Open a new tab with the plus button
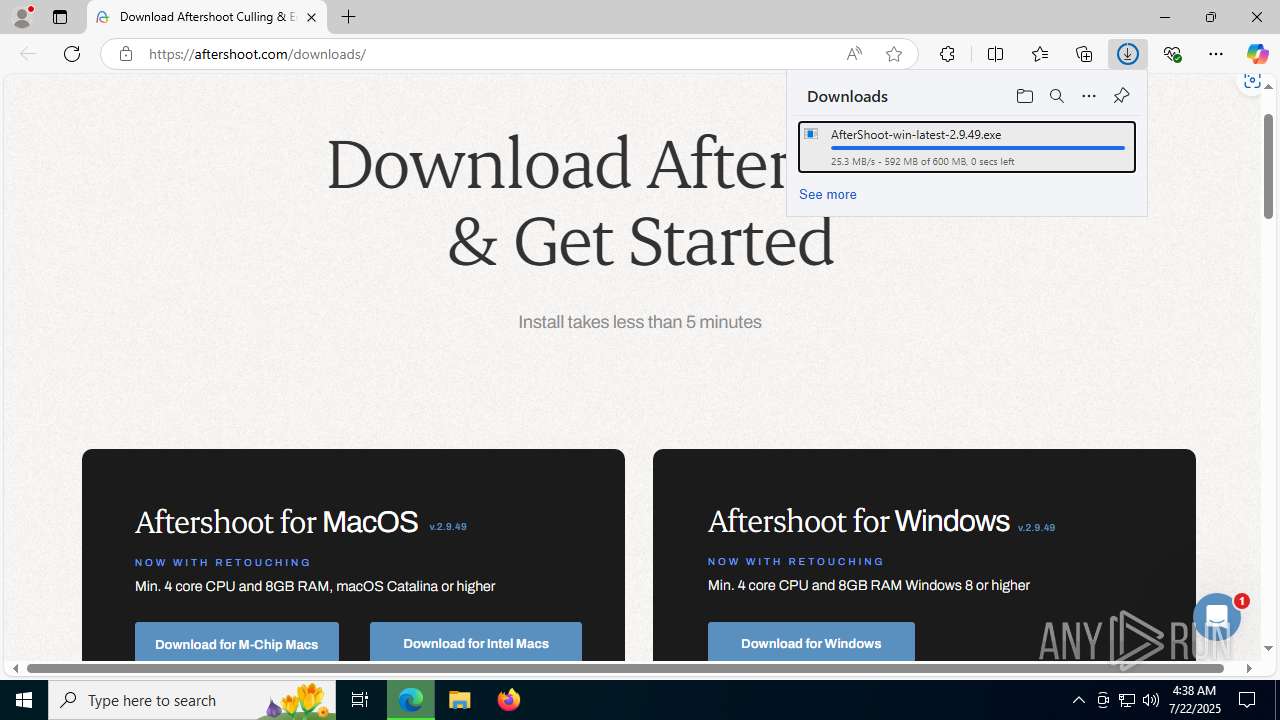Screen dimensions: 1280x720 [348, 17]
